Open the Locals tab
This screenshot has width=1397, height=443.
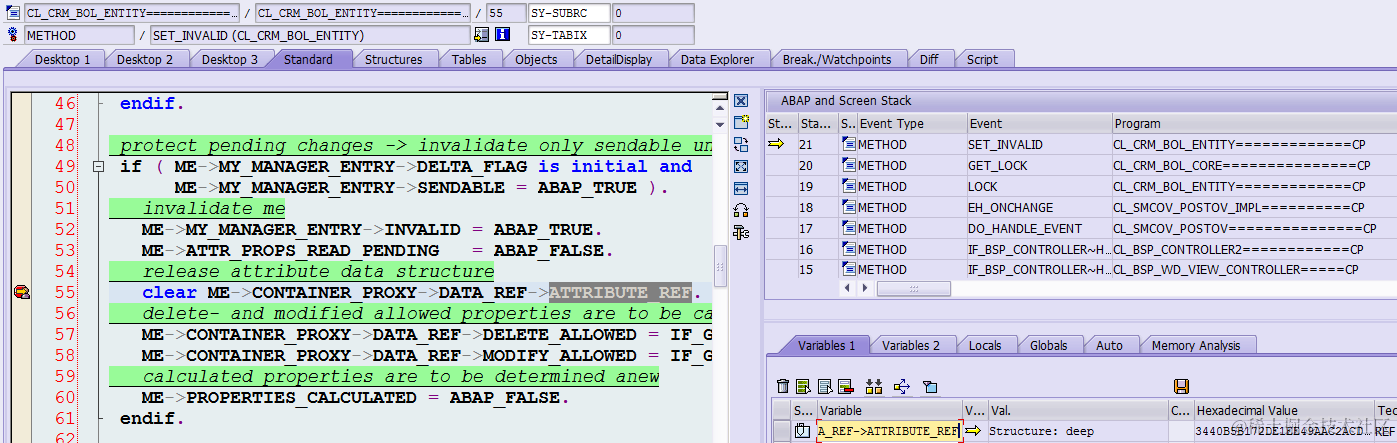click(x=985, y=345)
